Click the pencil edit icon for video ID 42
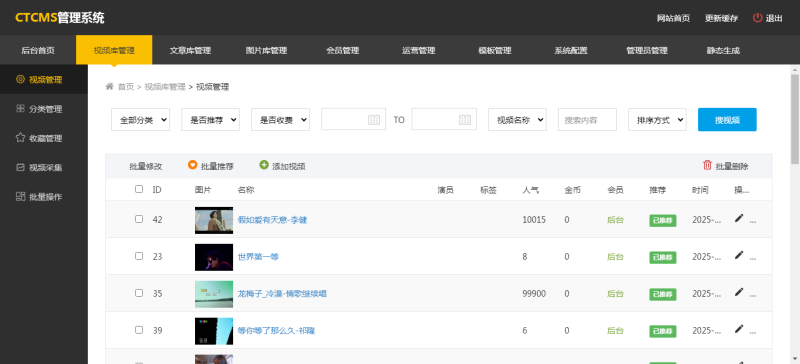 point(739,218)
